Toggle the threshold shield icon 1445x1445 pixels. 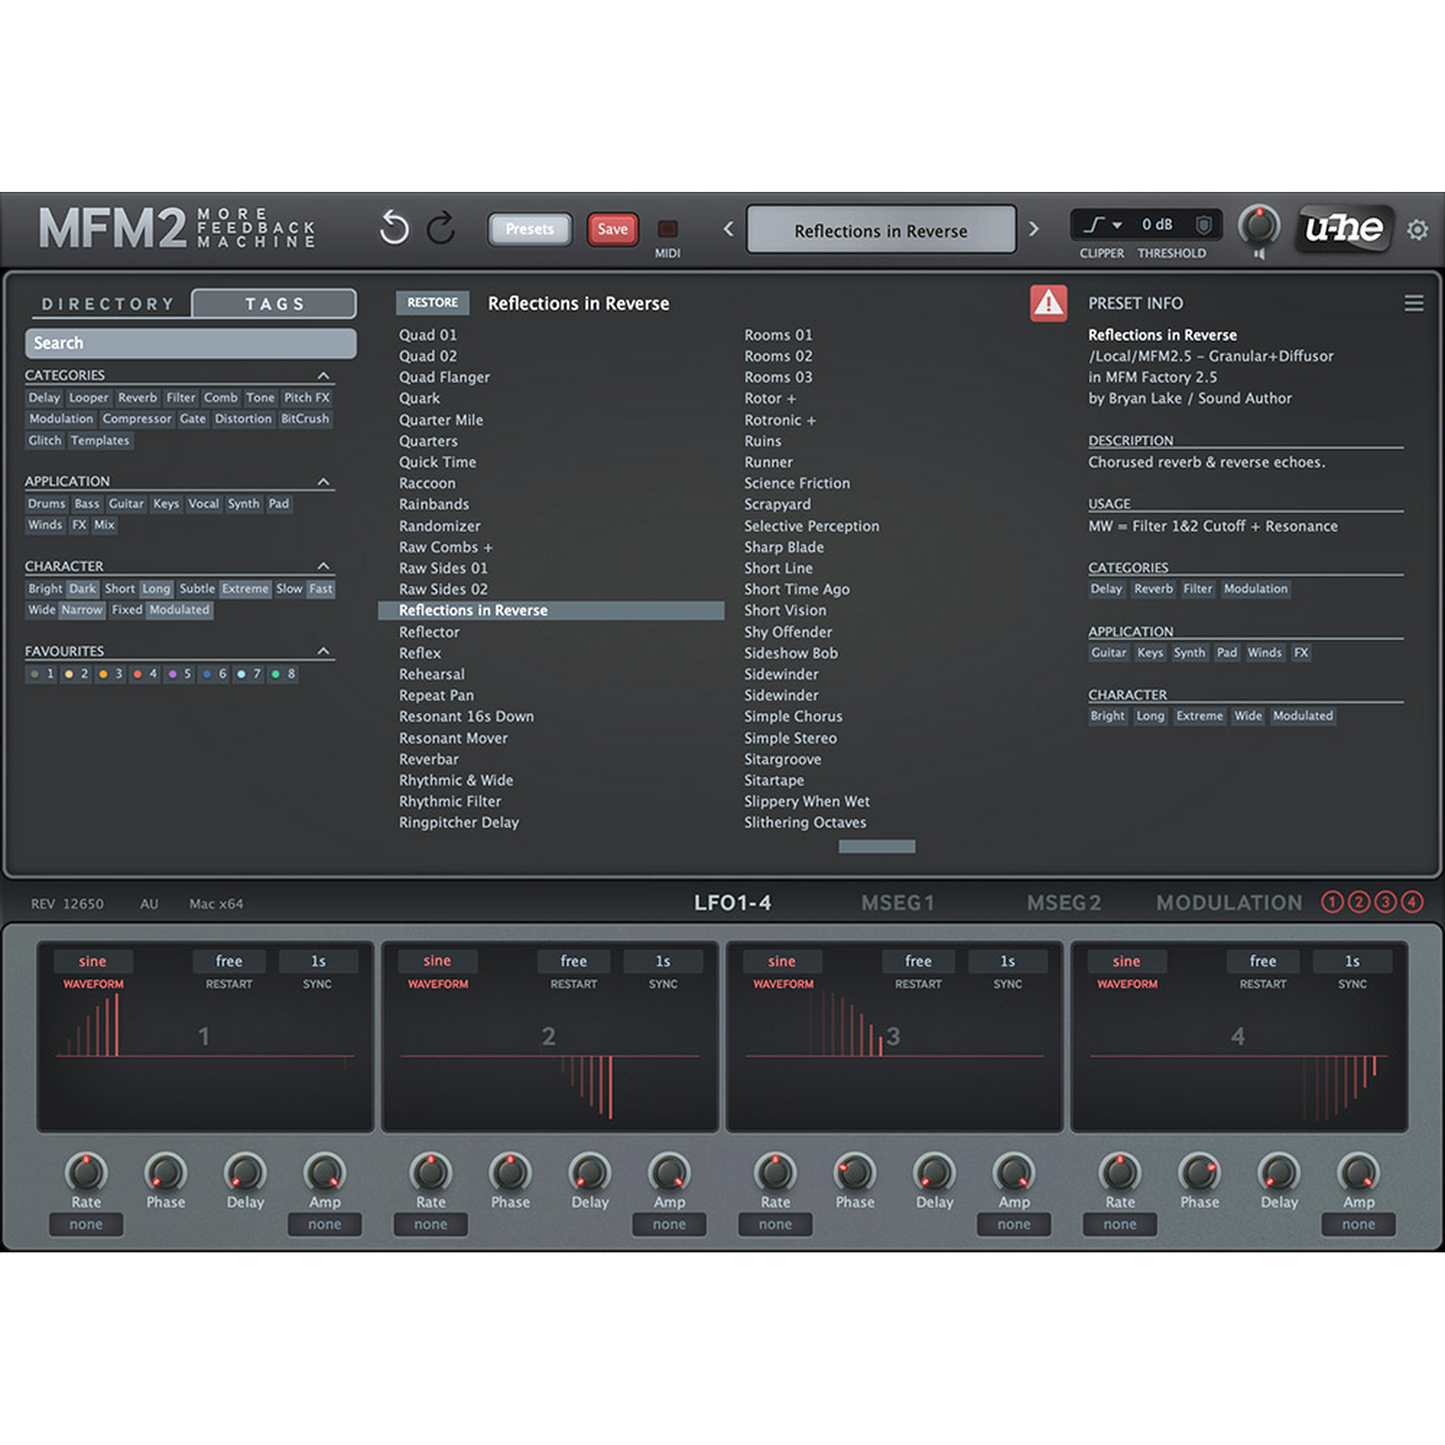(1204, 225)
